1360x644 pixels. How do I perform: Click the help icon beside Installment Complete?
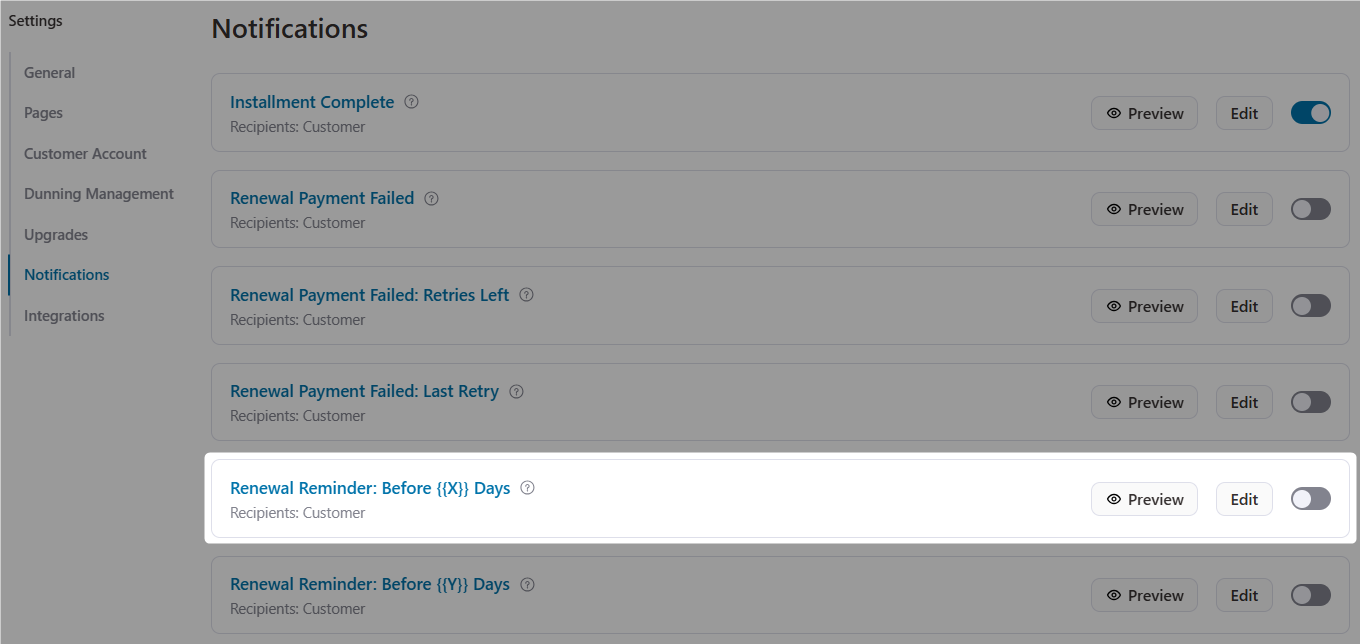[411, 101]
